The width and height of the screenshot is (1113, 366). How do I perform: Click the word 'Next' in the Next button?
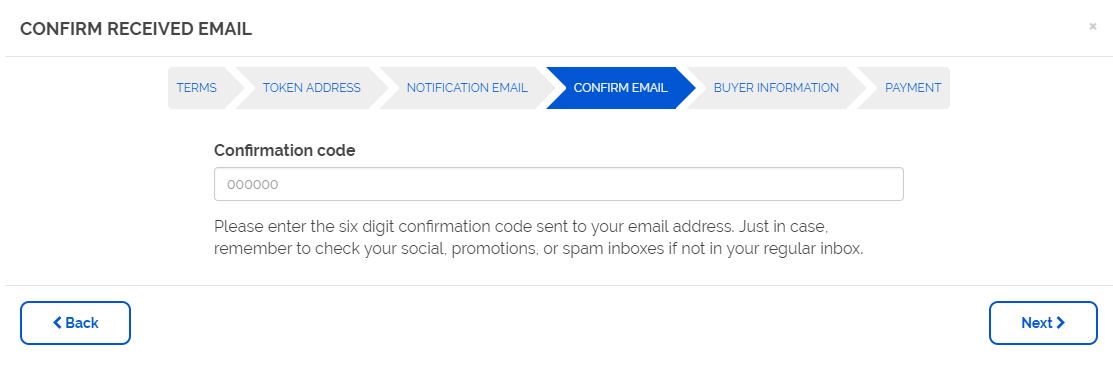click(x=1036, y=323)
